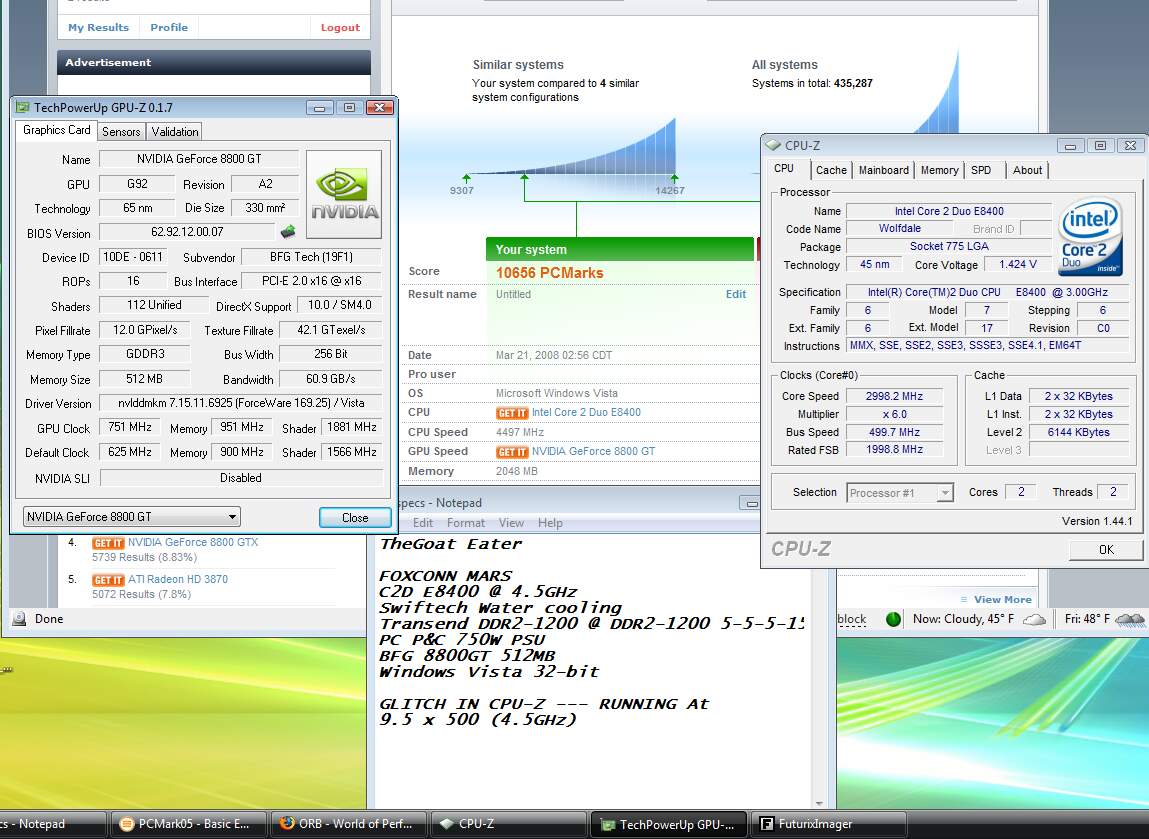Click the Your system green header
The width and height of the screenshot is (1149, 839).
tap(619, 249)
